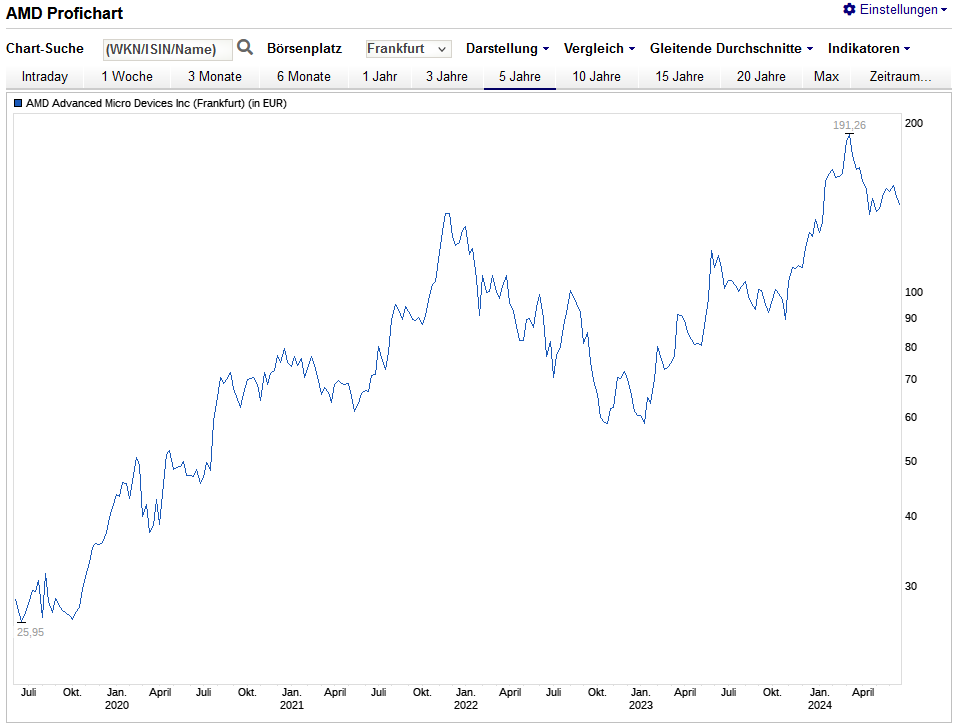Select the 1 Woche timeframe
The width and height of the screenshot is (956, 727).
[127, 77]
